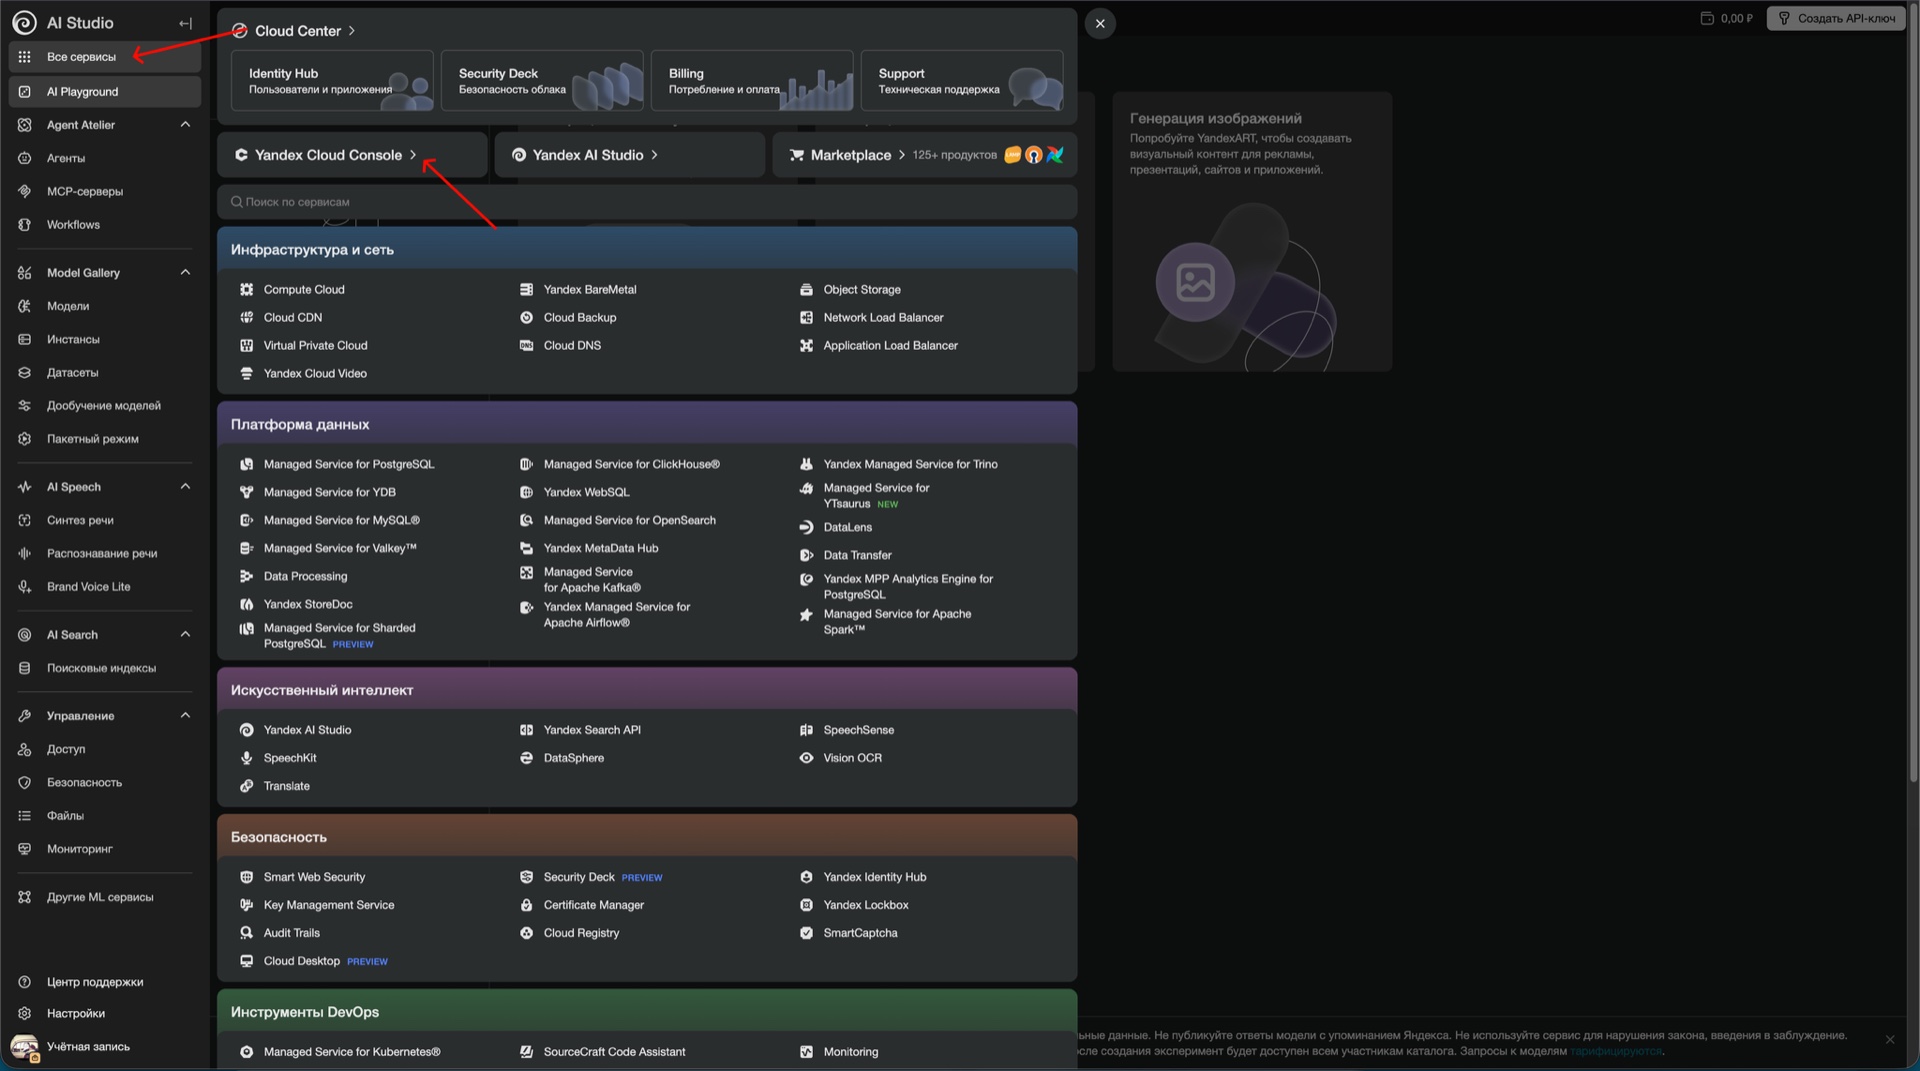Expand the Cloud Center breadcrumb
This screenshot has width=1920, height=1071.
click(352, 30)
